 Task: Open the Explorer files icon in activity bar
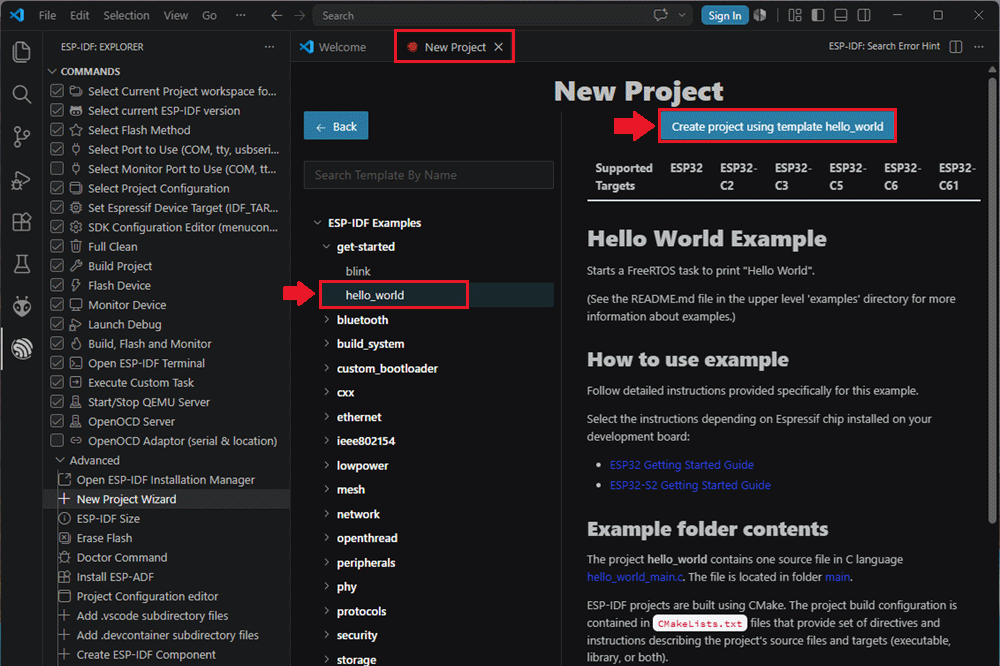coord(22,52)
